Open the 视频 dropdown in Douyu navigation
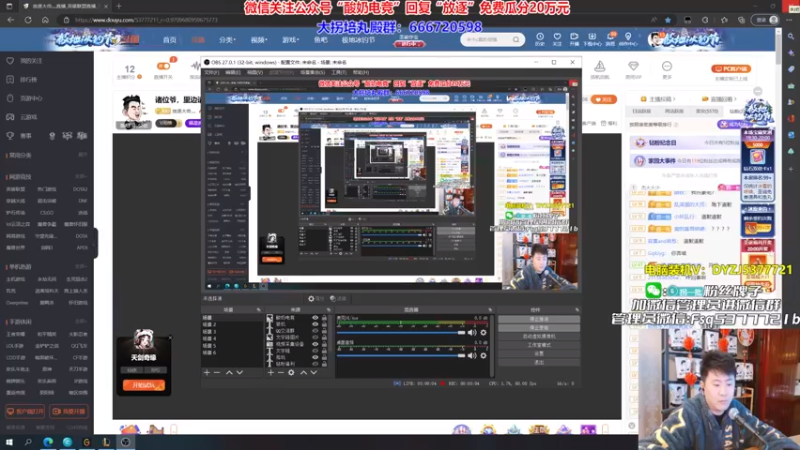 click(259, 40)
